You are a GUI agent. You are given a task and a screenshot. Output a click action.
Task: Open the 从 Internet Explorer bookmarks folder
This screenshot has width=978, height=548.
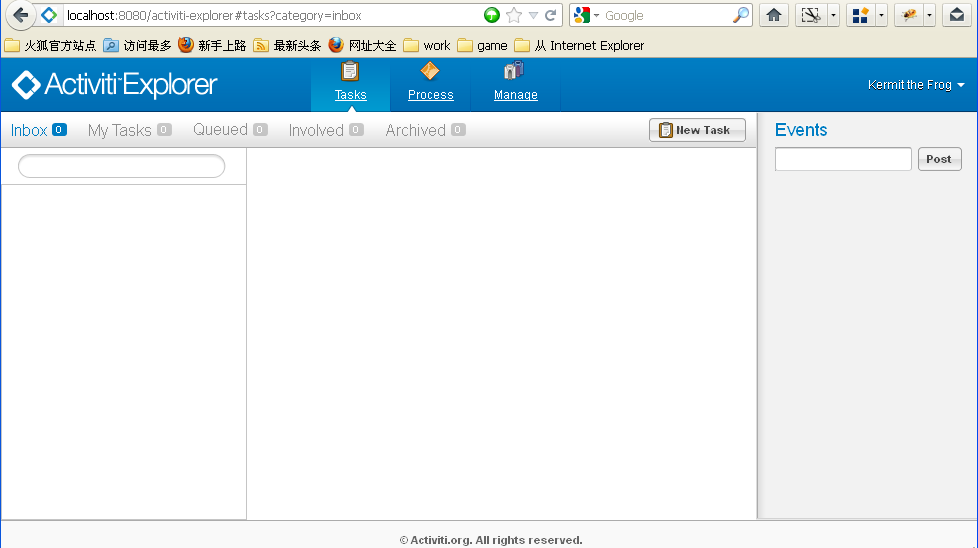point(579,46)
